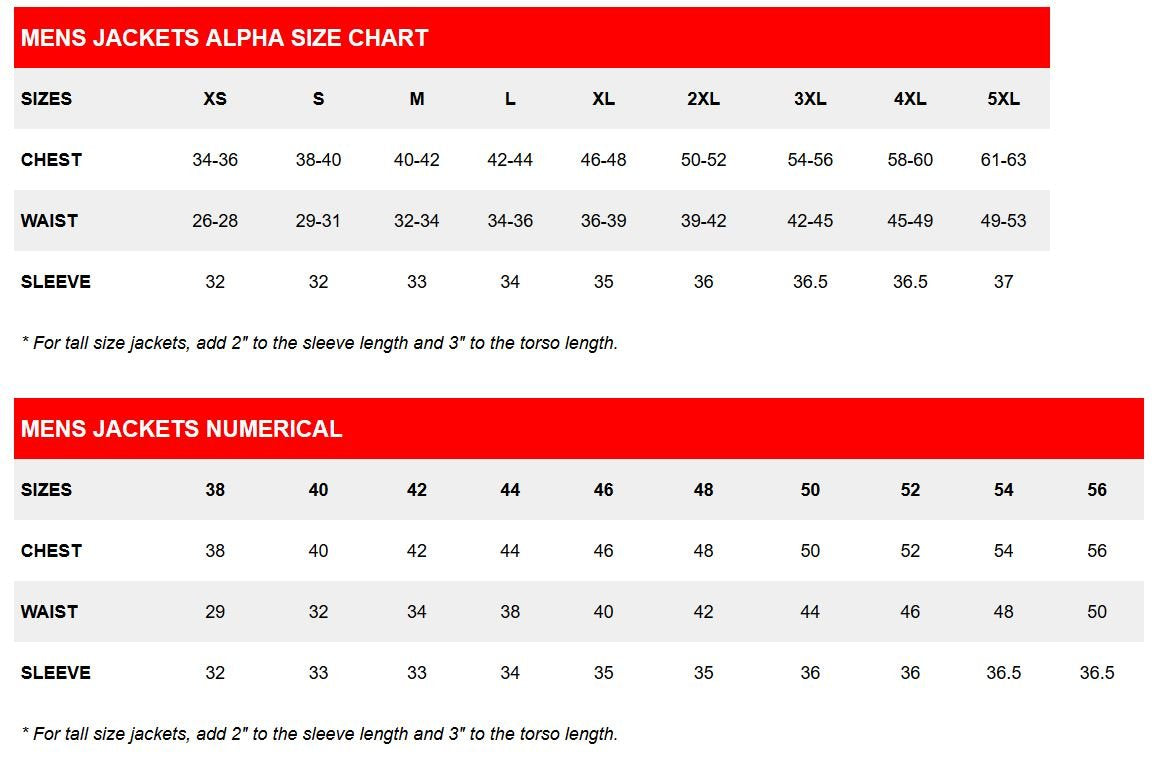The width and height of the screenshot is (1162, 760).
Task: Click chest value 52 in numerical chart
Action: coord(910,551)
